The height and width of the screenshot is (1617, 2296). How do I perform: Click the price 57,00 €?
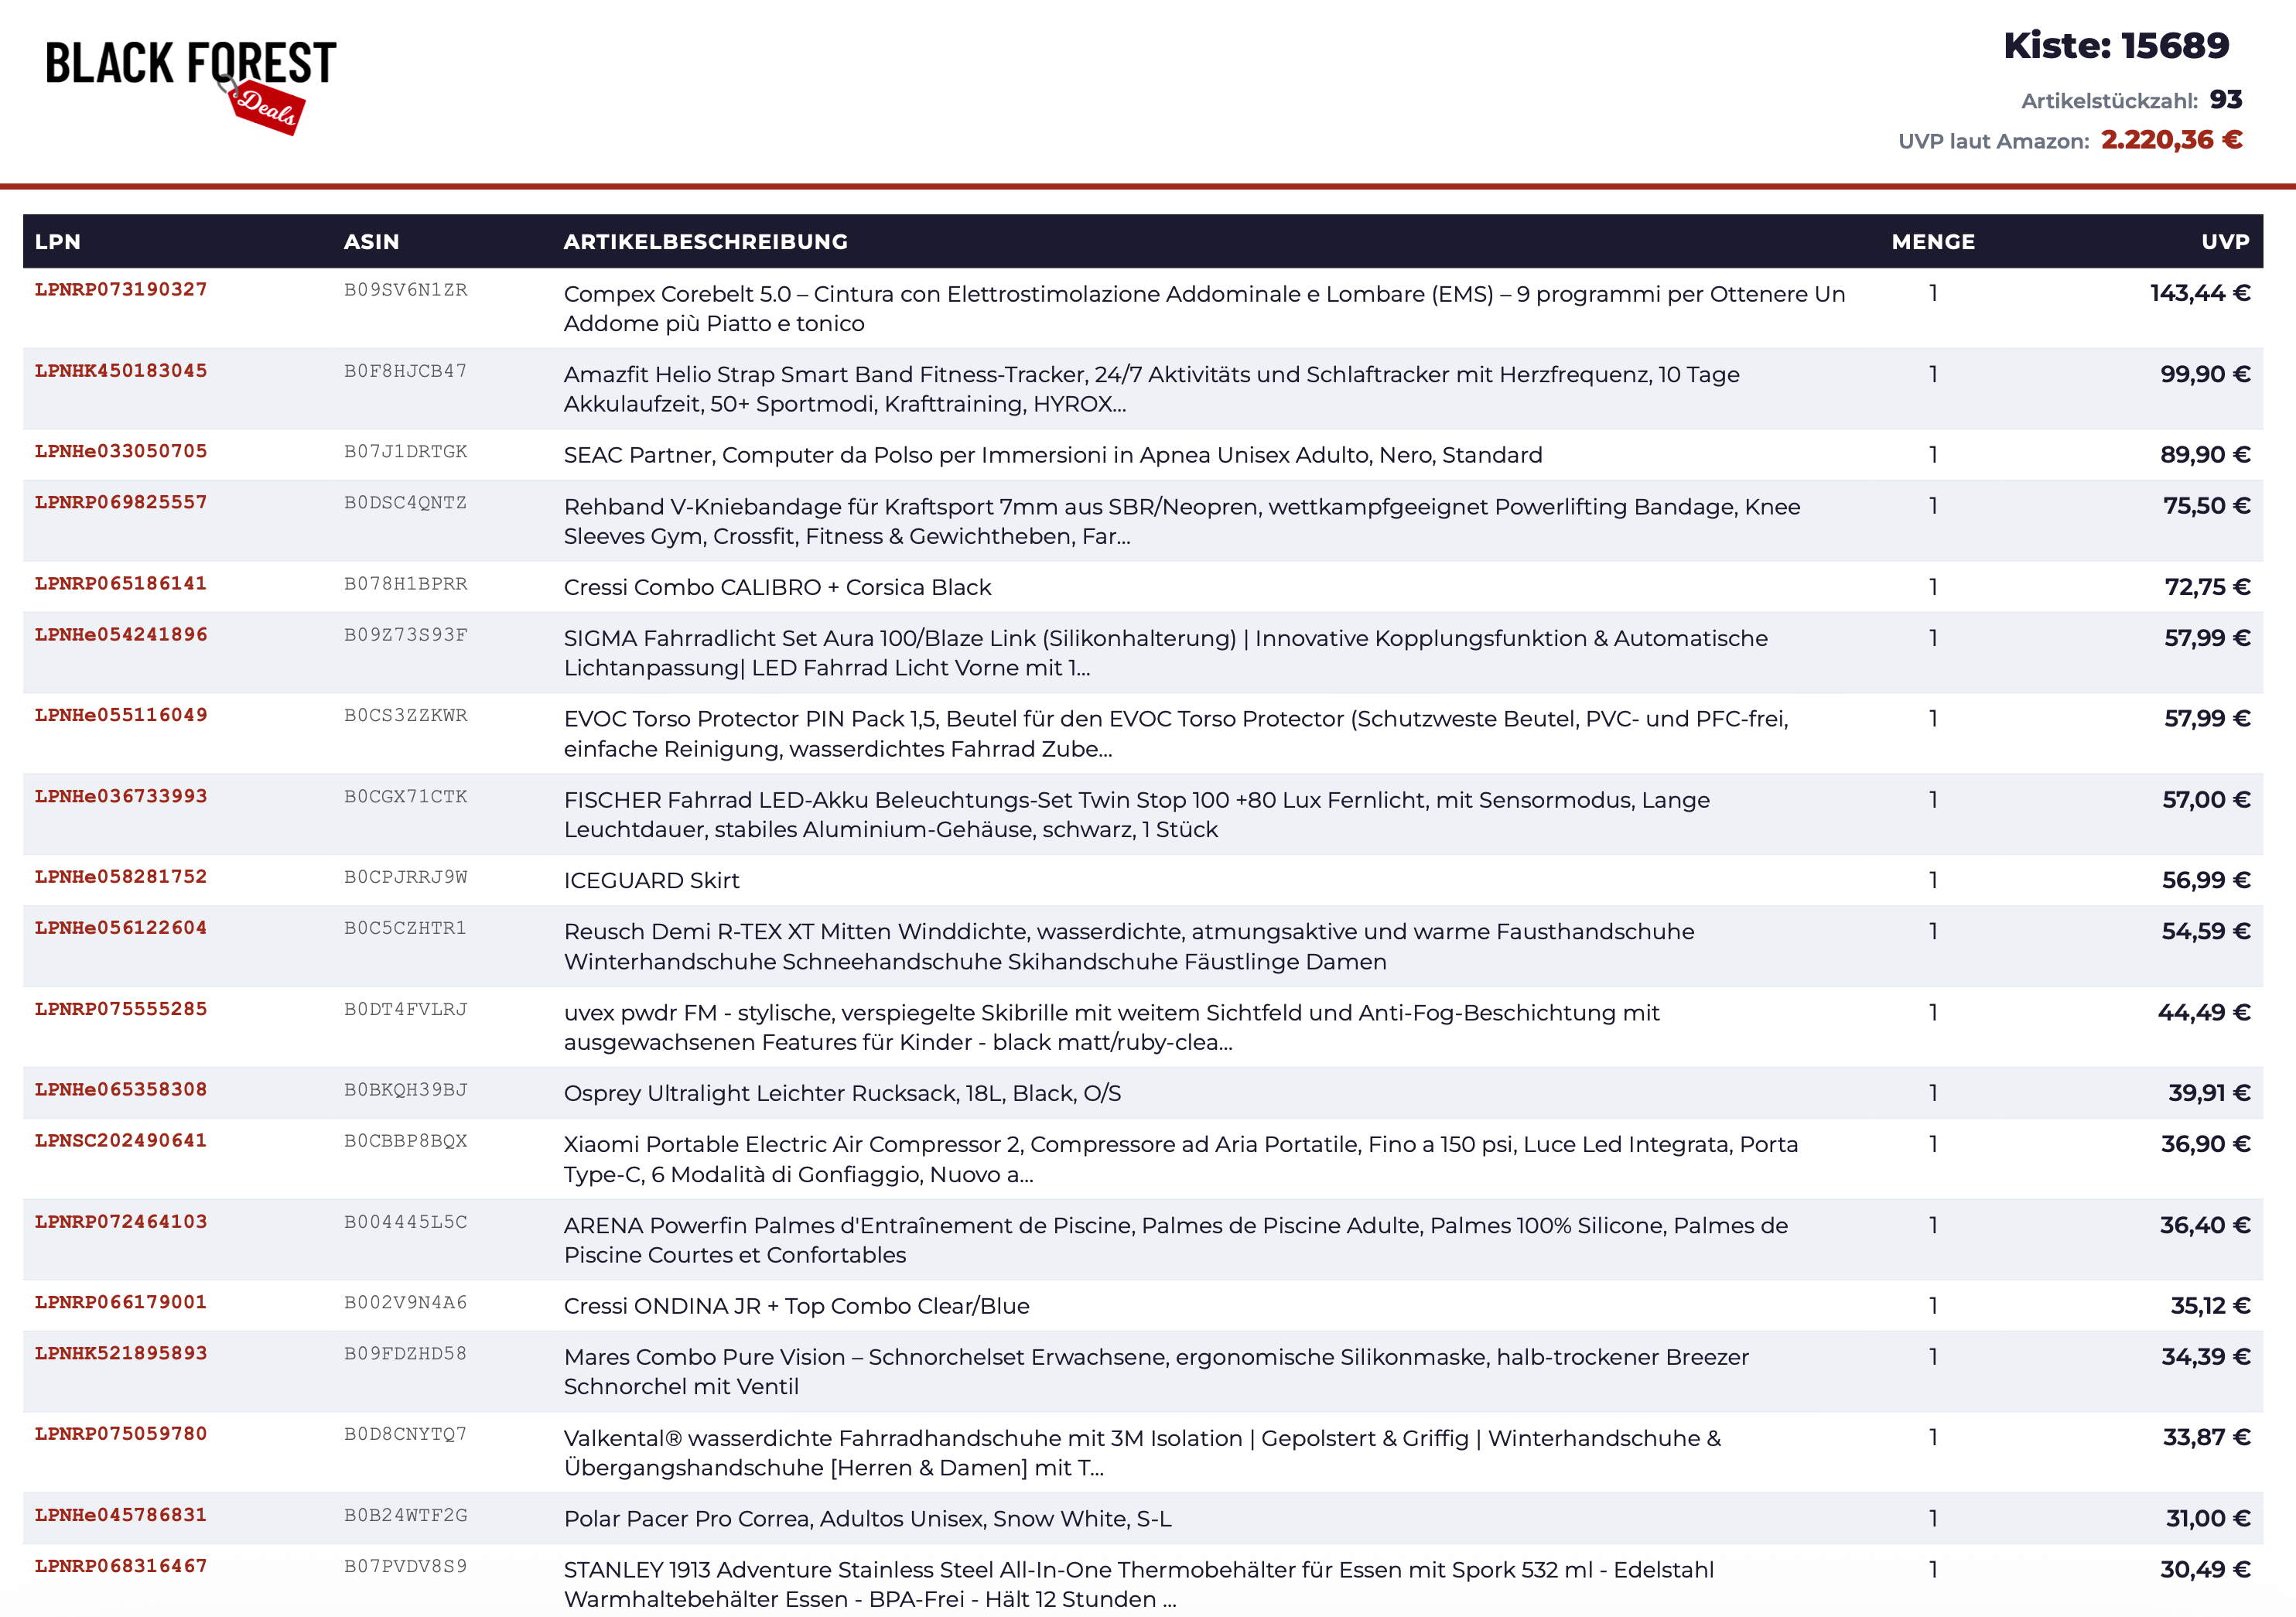pos(2206,800)
